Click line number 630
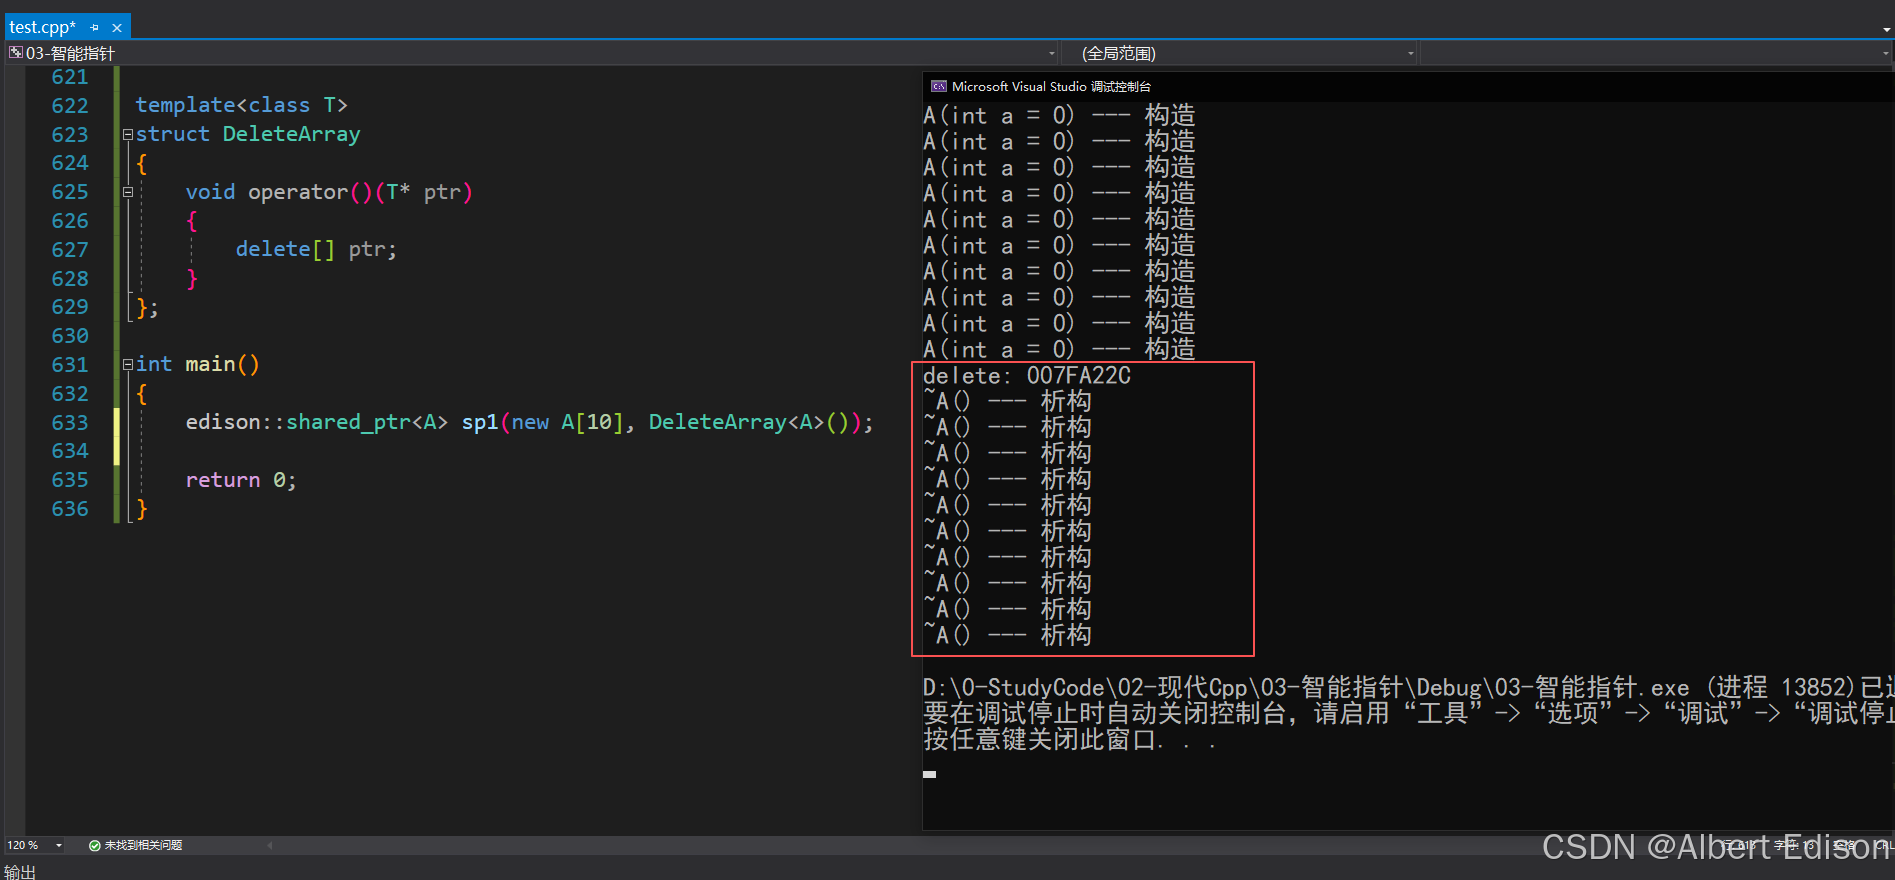Viewport: 1895px width, 880px height. 70,336
